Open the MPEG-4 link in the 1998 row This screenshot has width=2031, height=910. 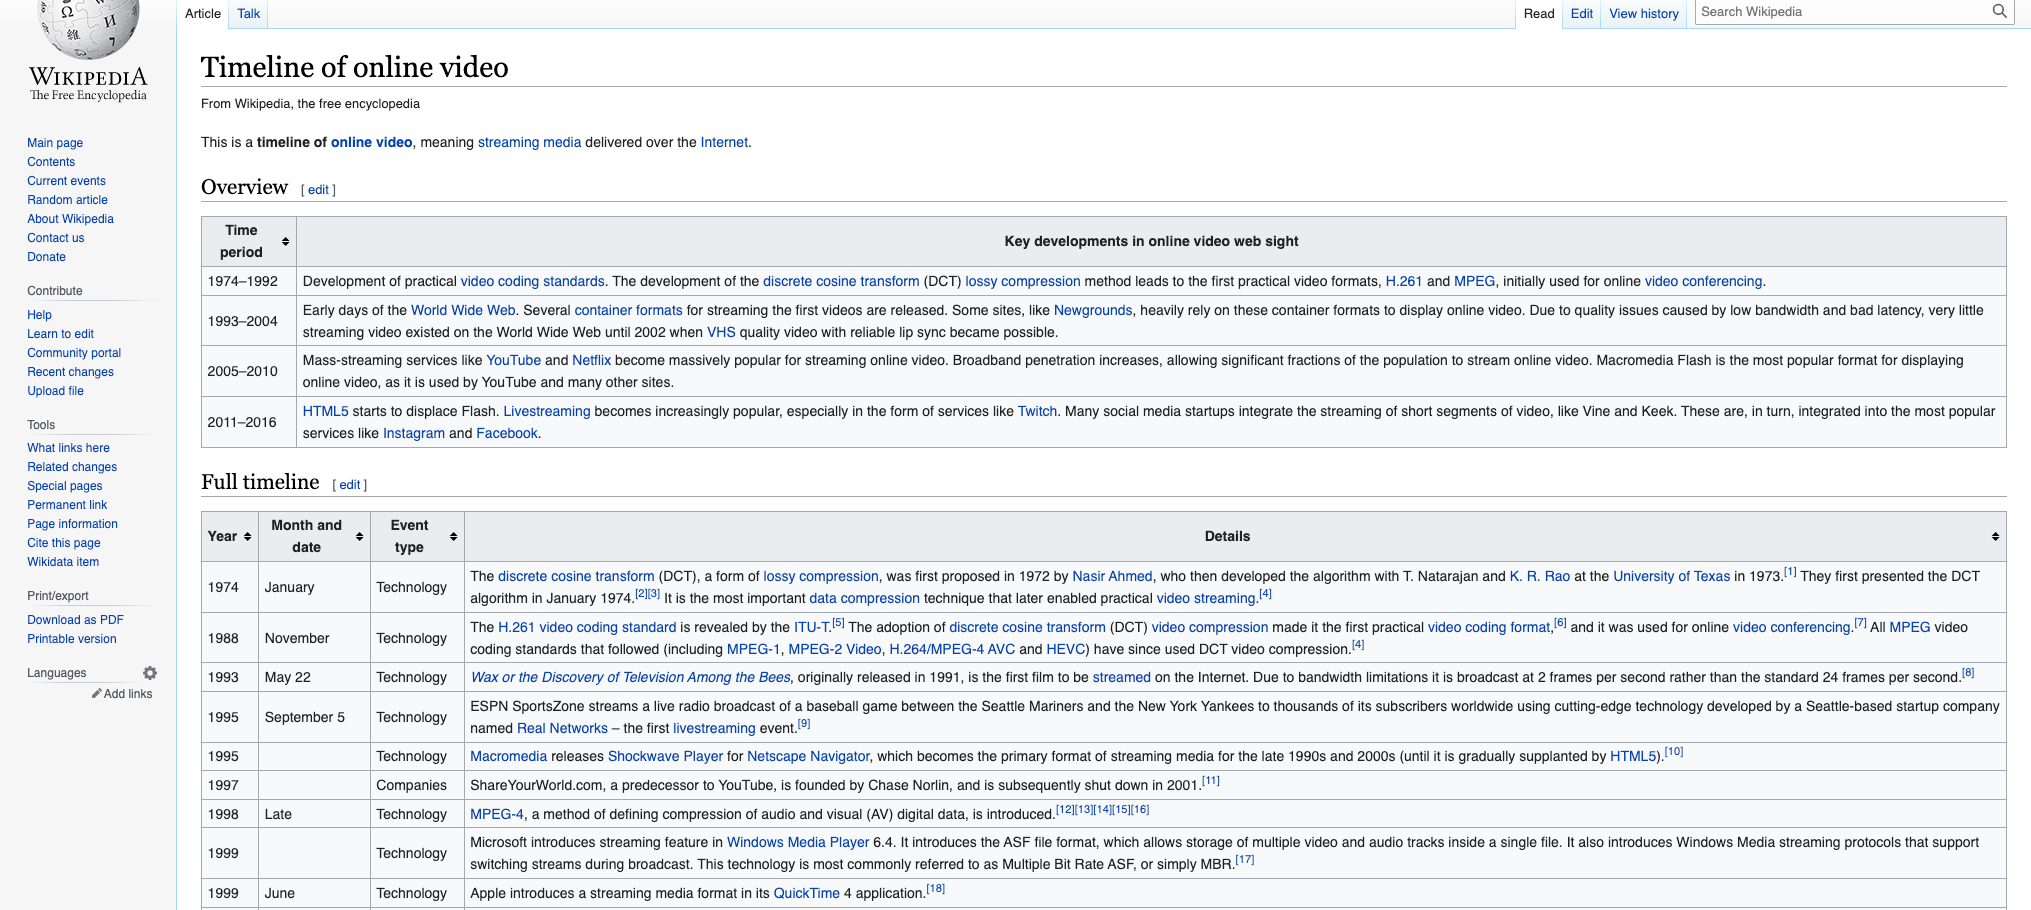click(x=497, y=814)
